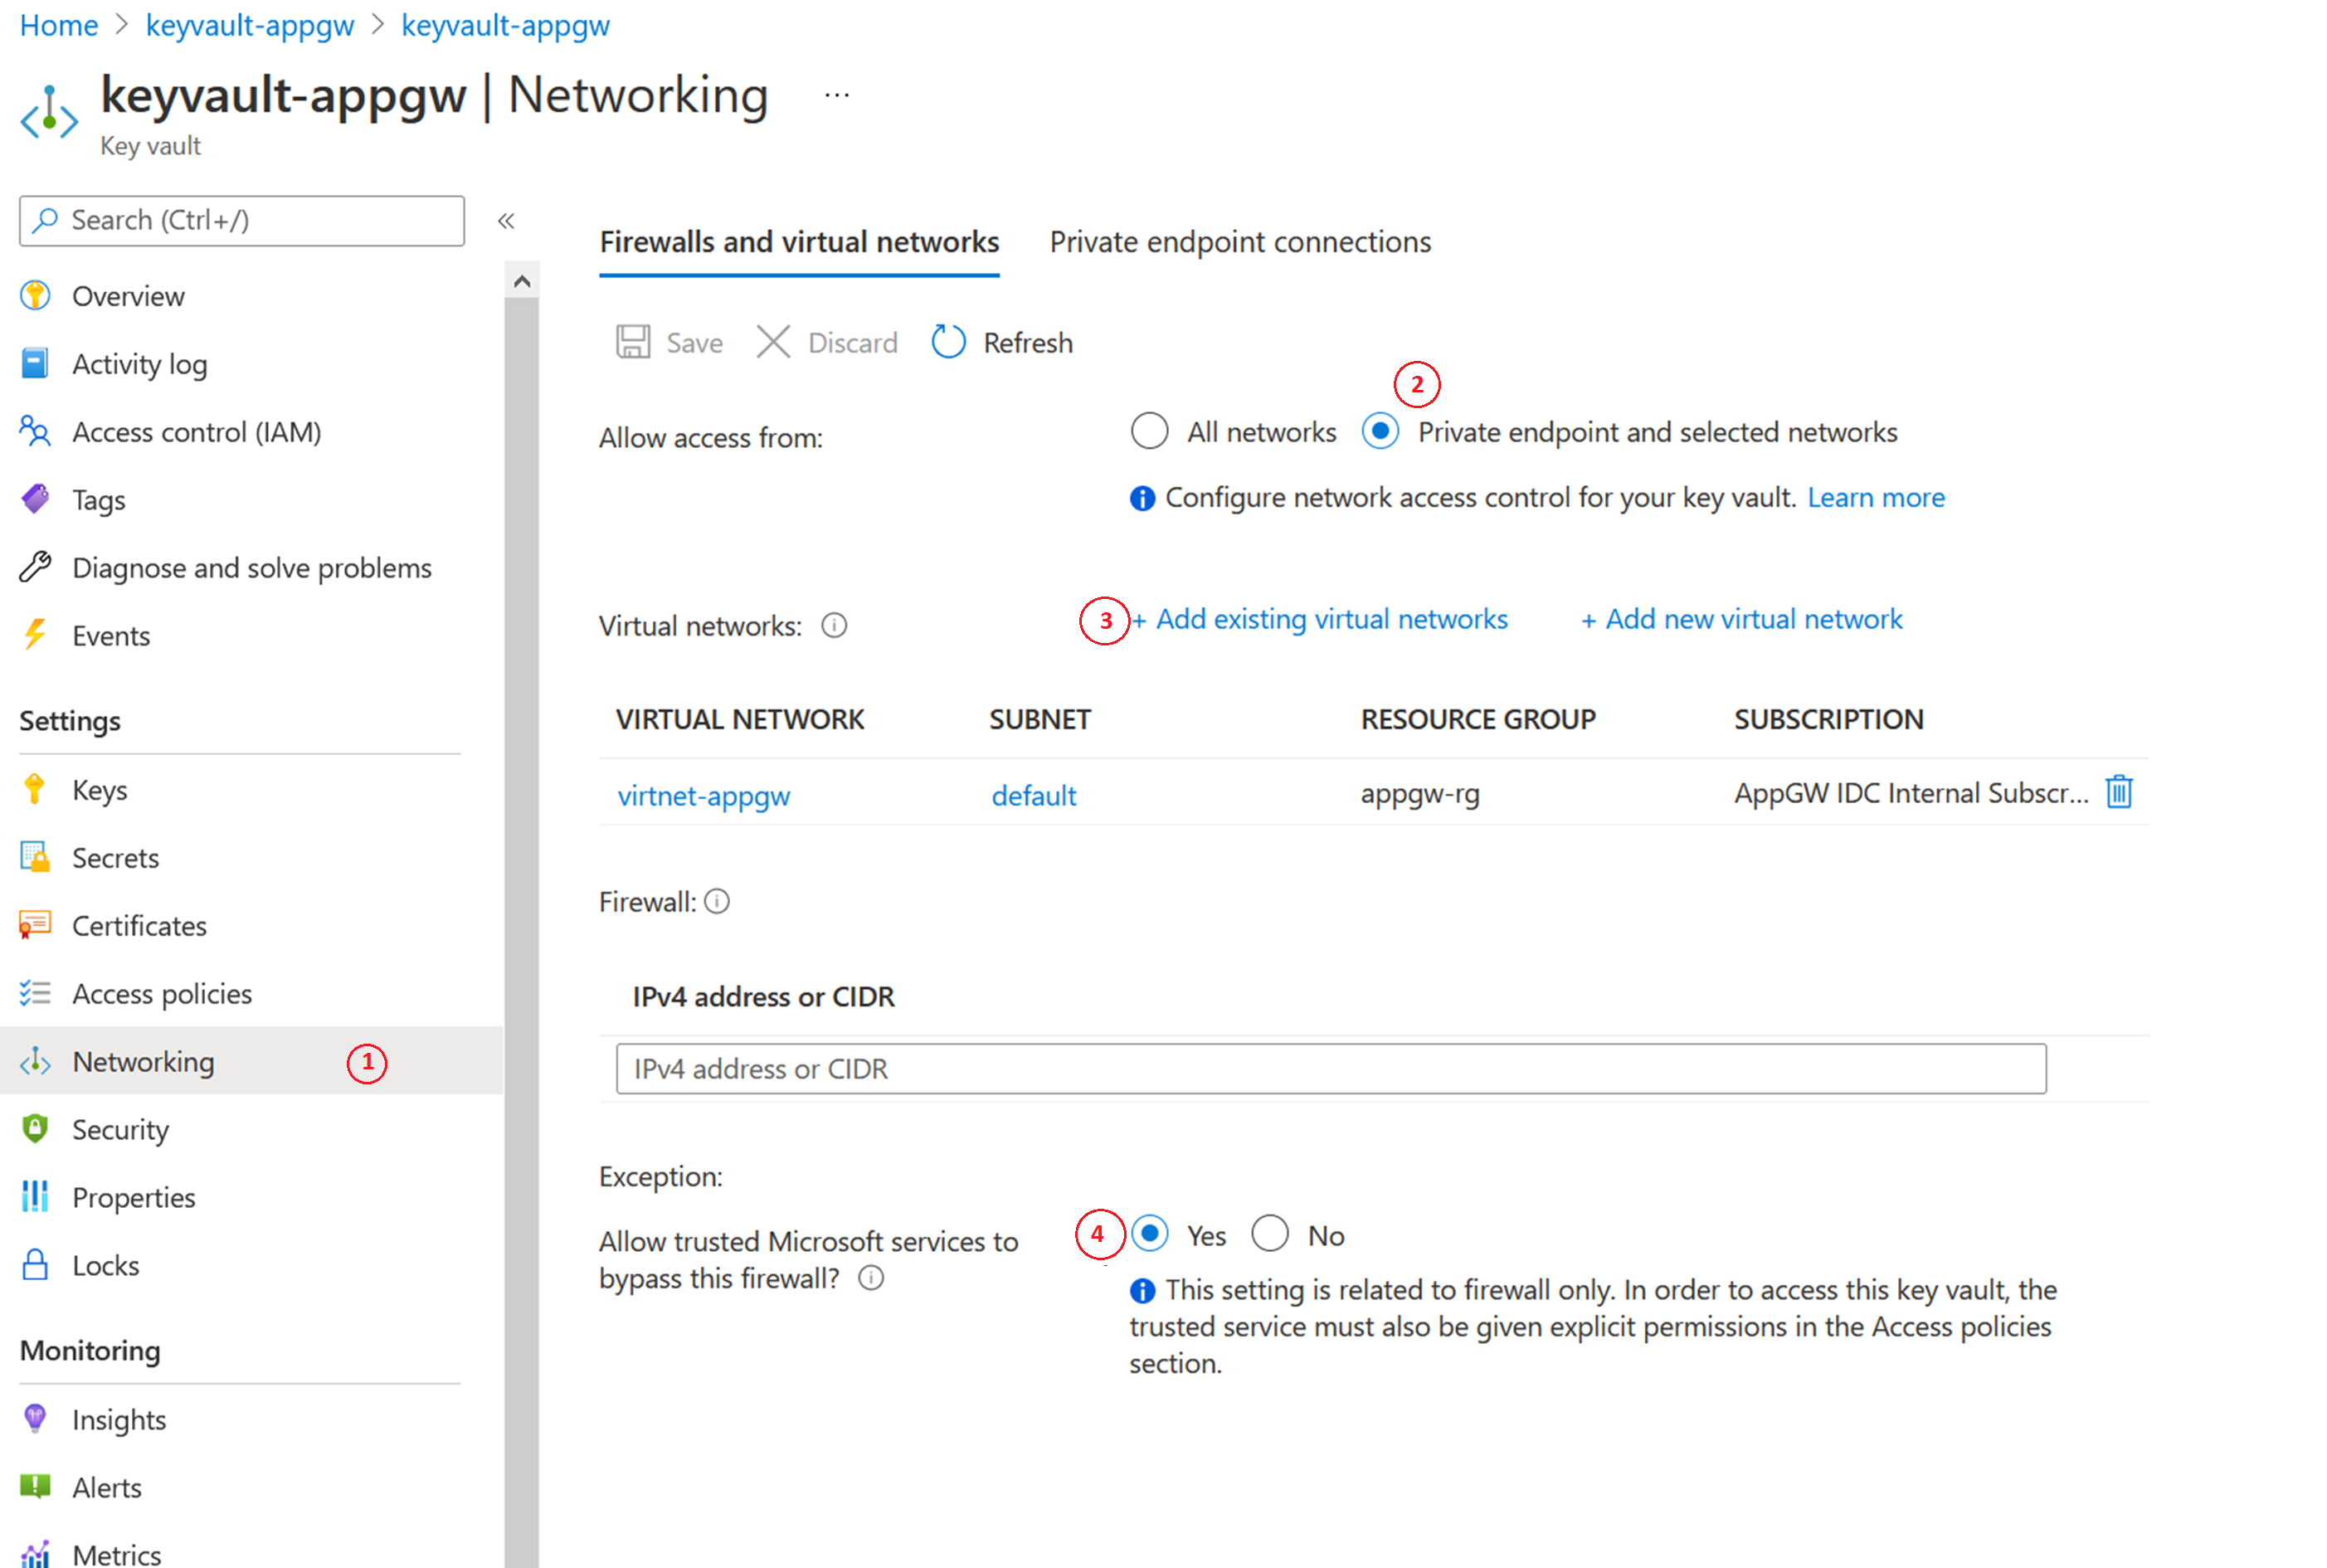Enable Allow trusted Microsoft services Yes option
The image size is (2327, 1568).
coord(1148,1235)
